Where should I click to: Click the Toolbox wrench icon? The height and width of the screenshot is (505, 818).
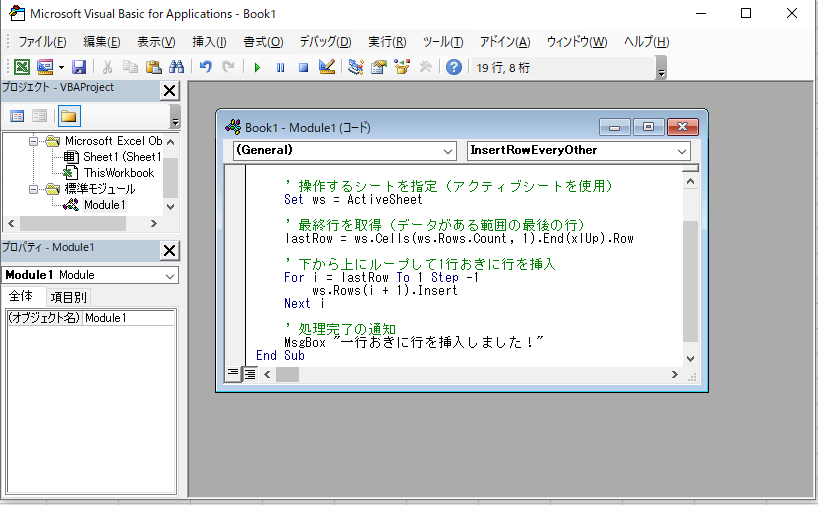(x=425, y=67)
